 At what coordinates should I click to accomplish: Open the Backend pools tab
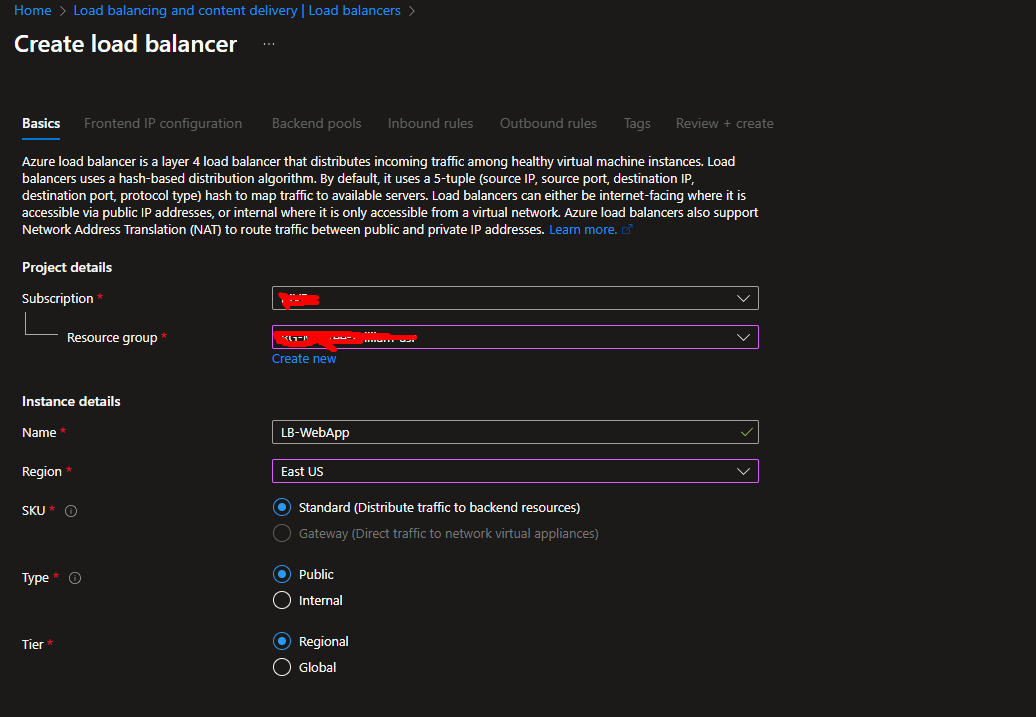pos(316,124)
